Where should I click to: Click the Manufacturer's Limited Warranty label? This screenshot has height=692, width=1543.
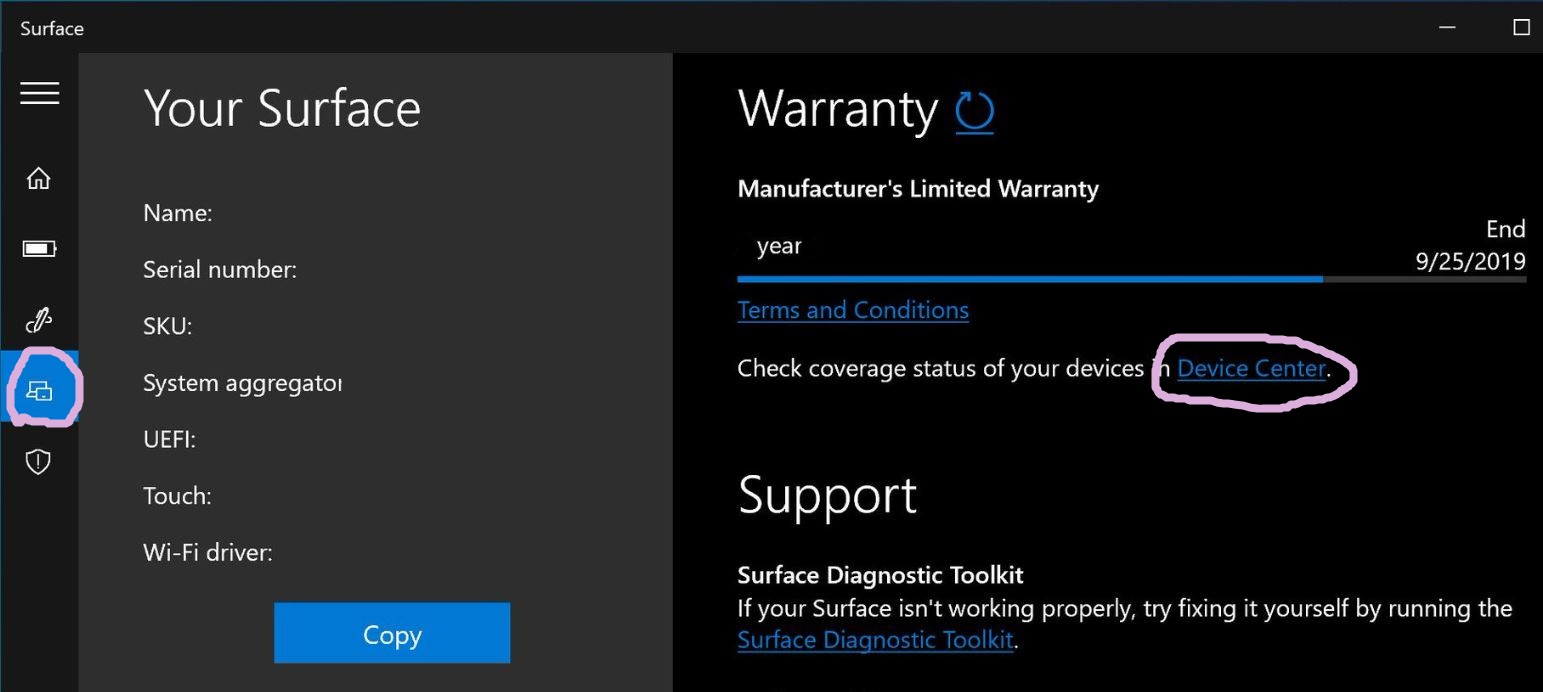(x=917, y=188)
